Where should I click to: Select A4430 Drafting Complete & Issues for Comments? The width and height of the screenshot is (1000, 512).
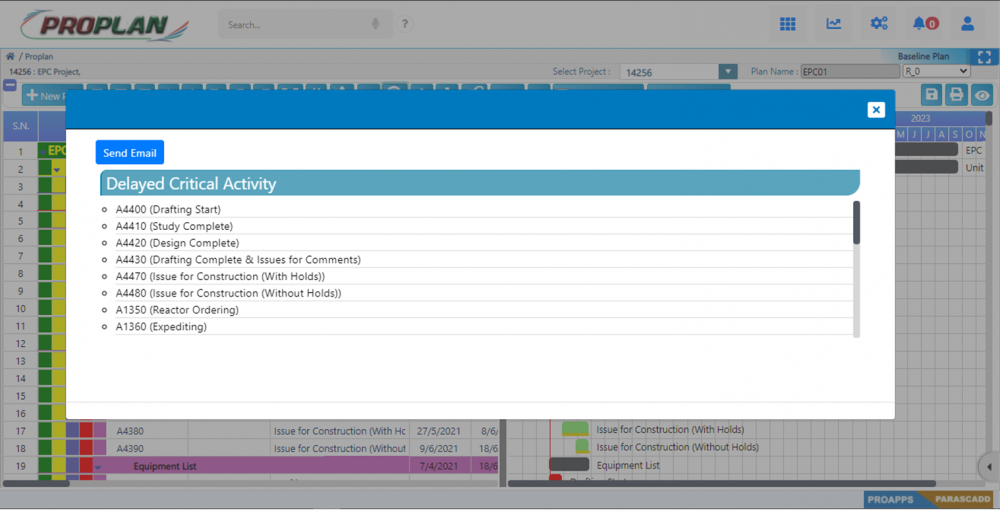click(x=238, y=260)
